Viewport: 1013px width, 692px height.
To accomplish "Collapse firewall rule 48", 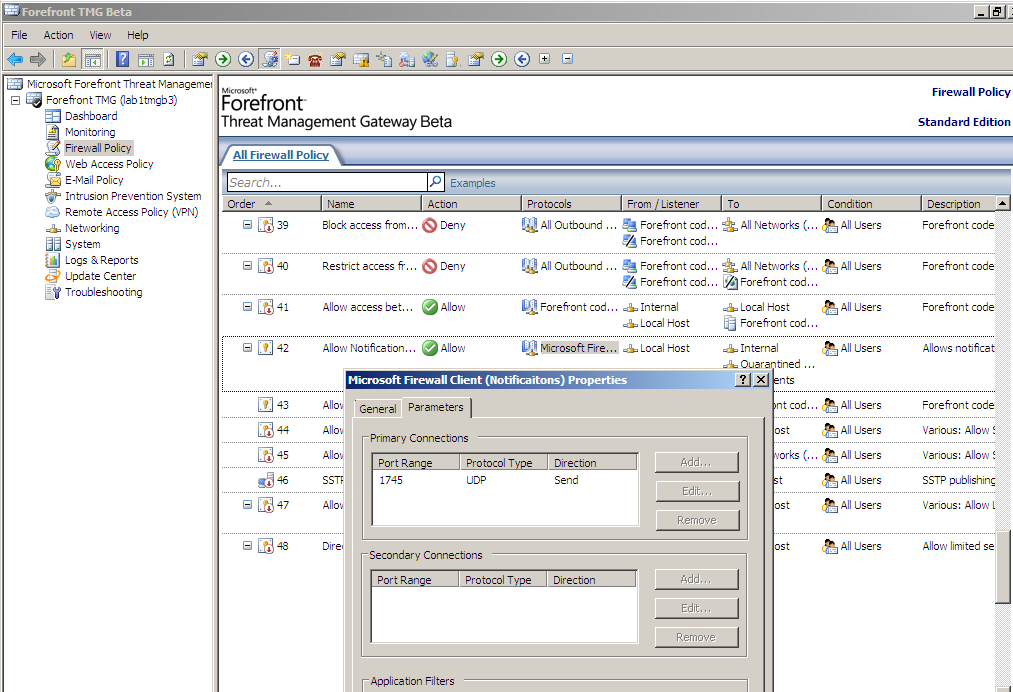I will (x=247, y=545).
